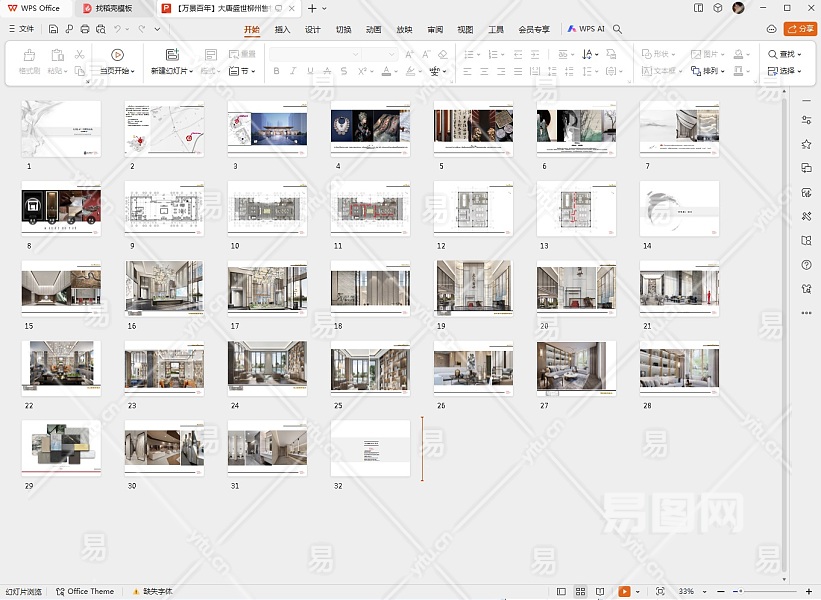Select slide thumbnail number 16
The height and width of the screenshot is (600, 821).
[163, 287]
